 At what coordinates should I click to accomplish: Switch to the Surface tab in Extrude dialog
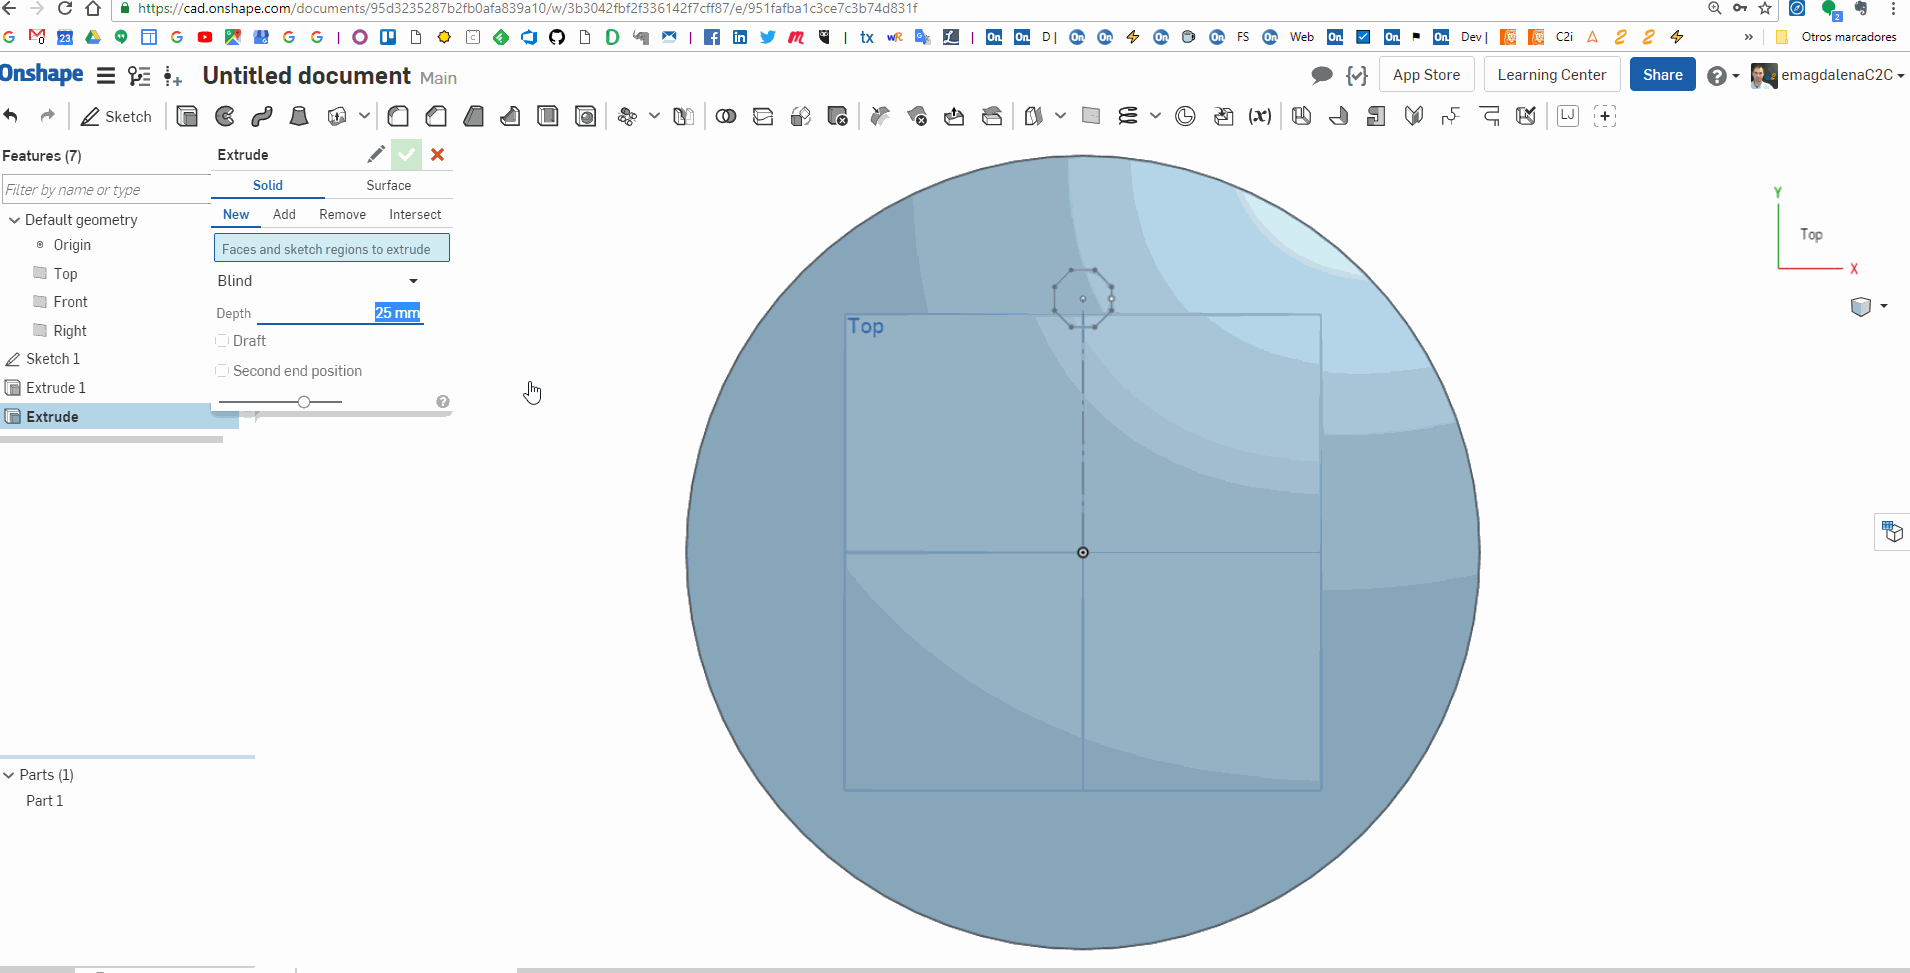388,185
